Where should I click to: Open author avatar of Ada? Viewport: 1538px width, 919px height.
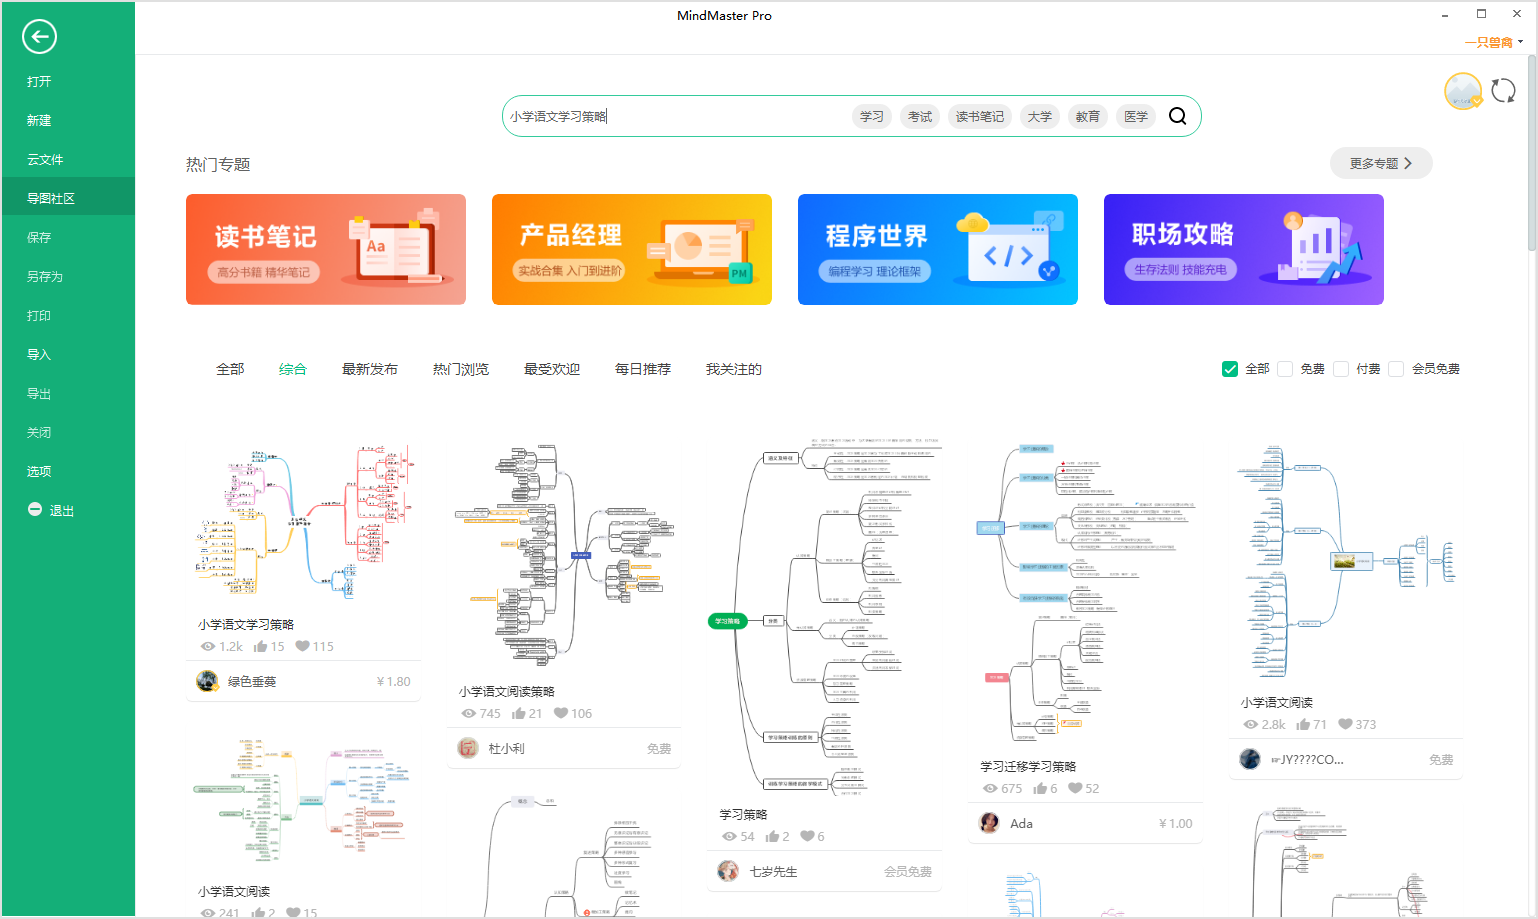(989, 823)
